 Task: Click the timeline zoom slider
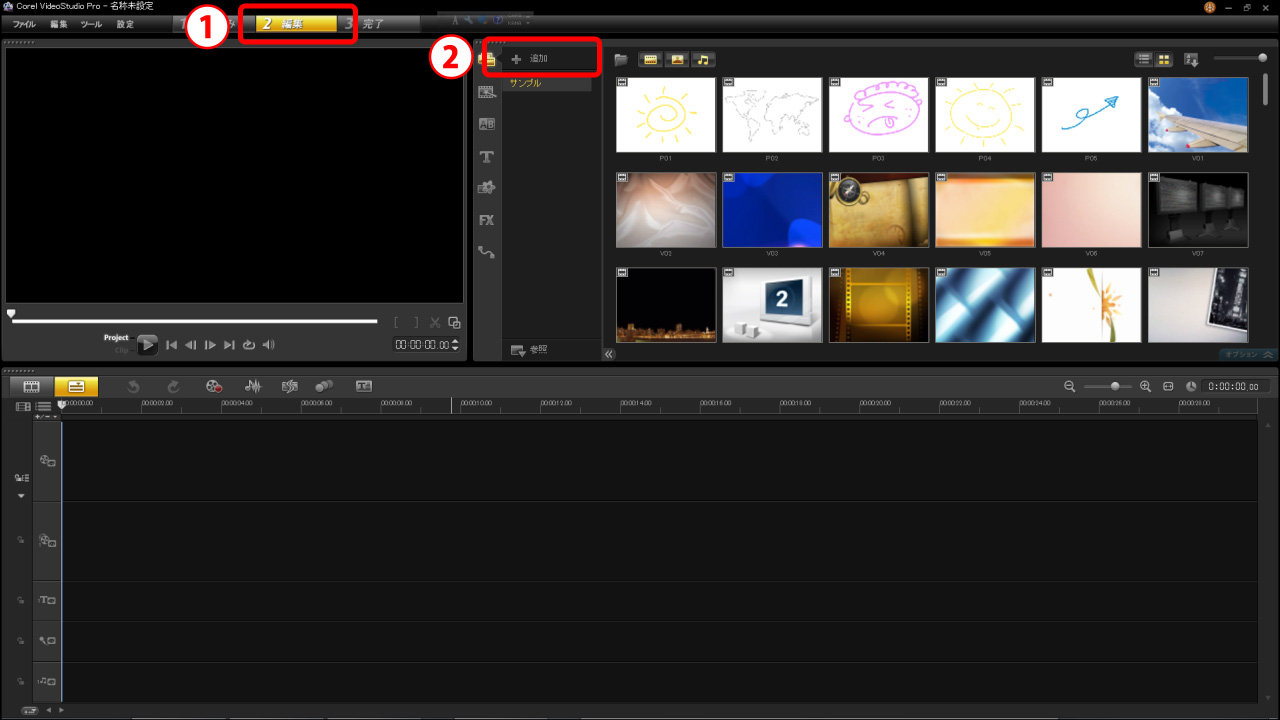(1114, 386)
